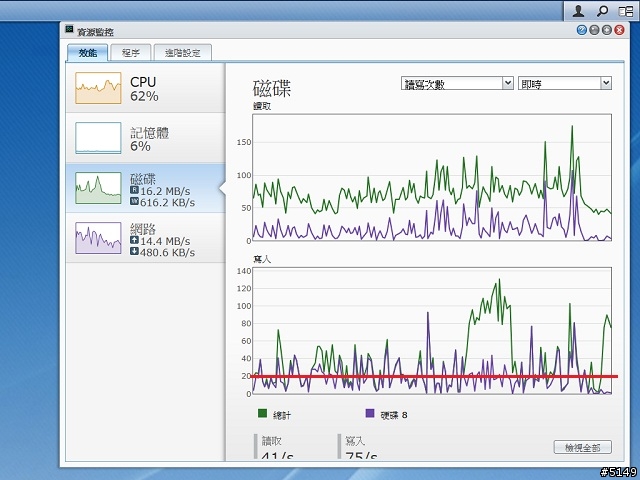Switch to the 程序 processes tab

pyautogui.click(x=131, y=53)
